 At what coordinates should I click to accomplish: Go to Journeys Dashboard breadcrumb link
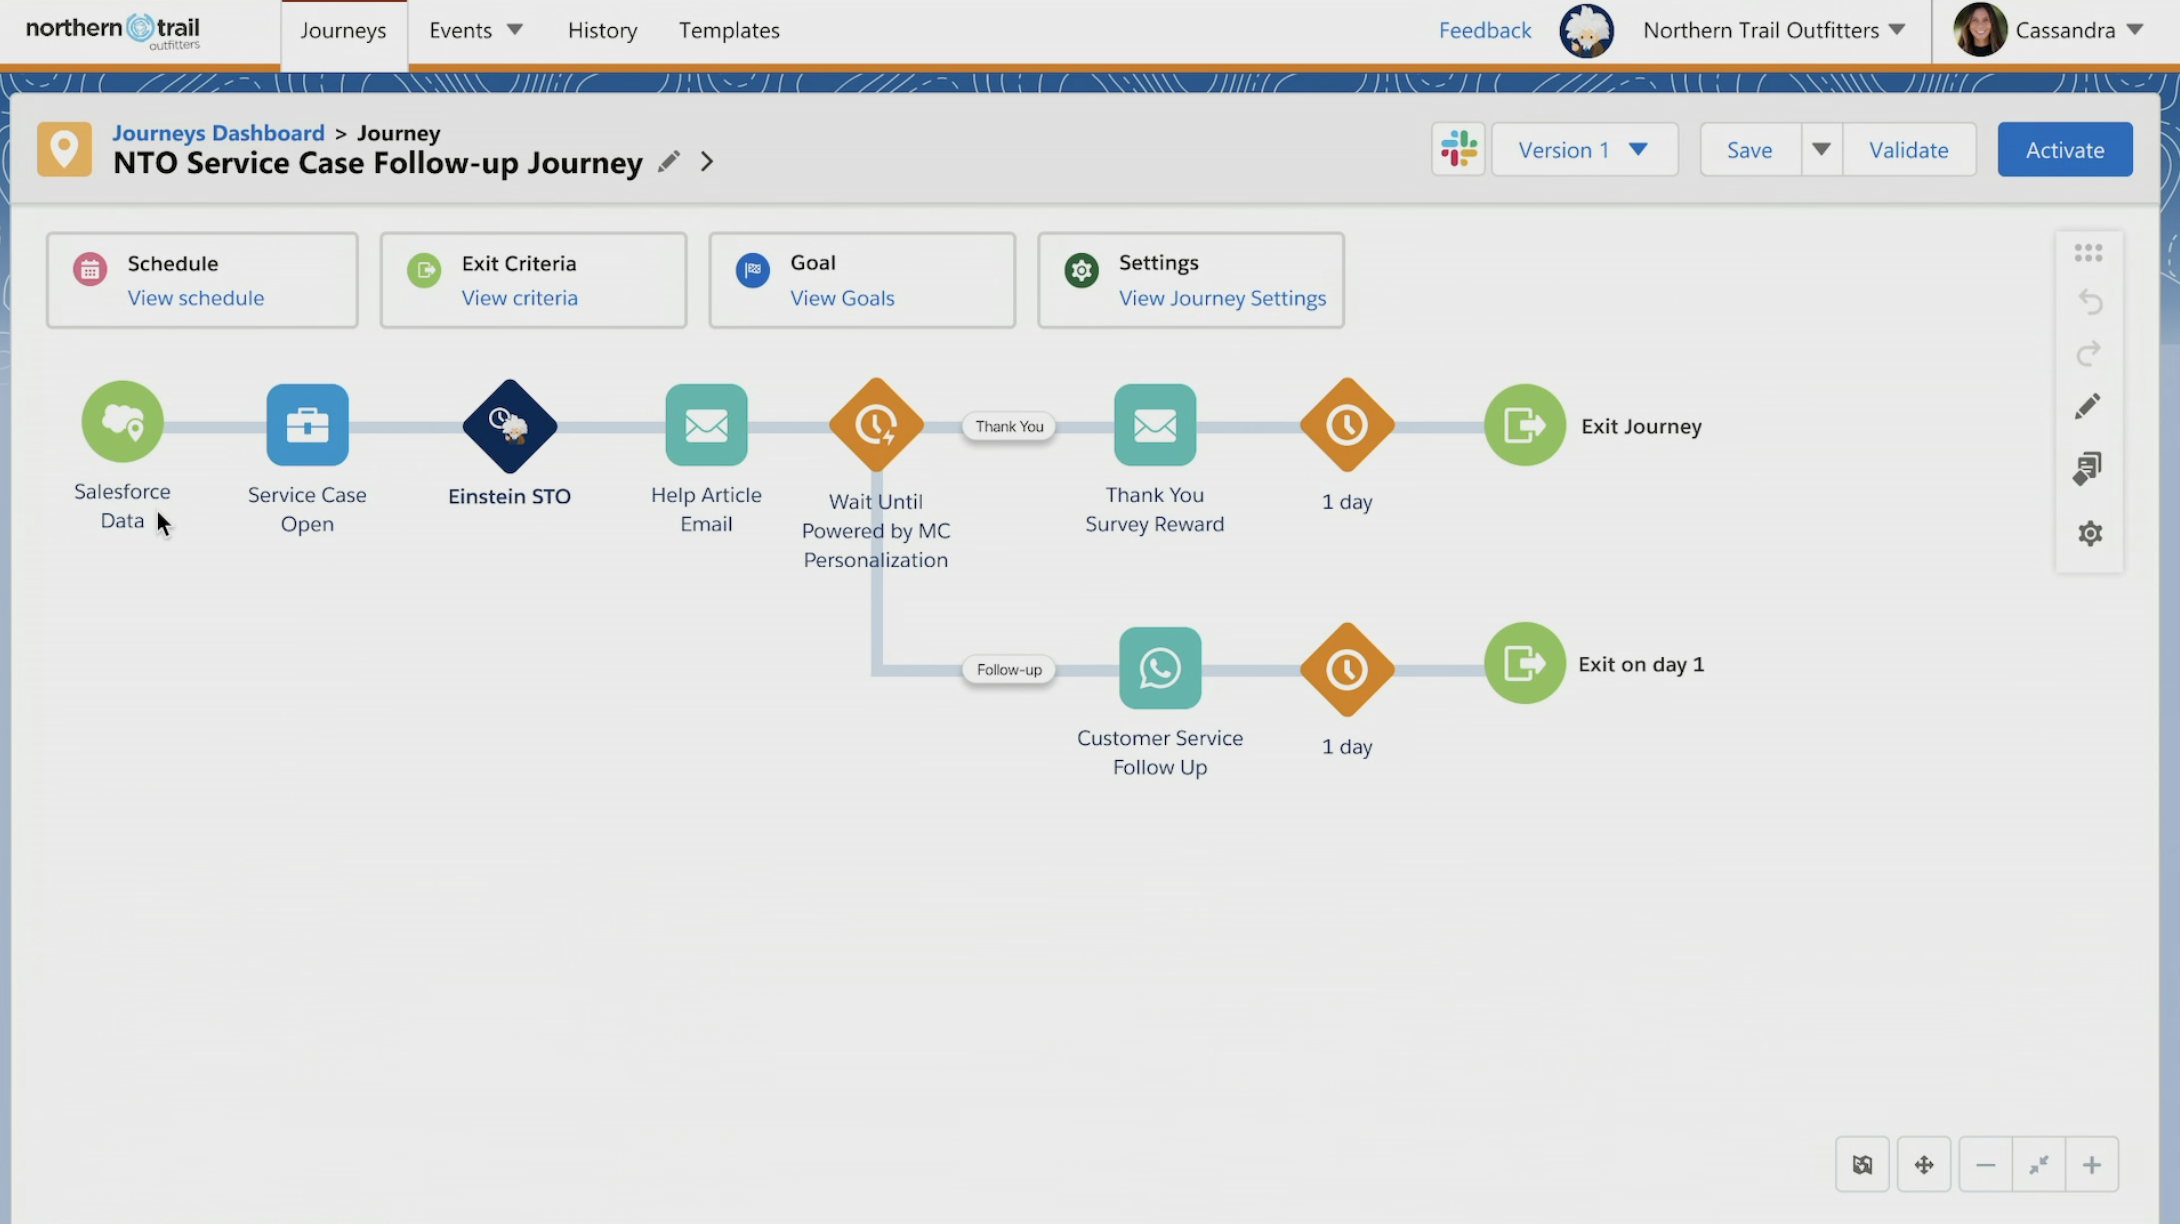click(x=218, y=132)
